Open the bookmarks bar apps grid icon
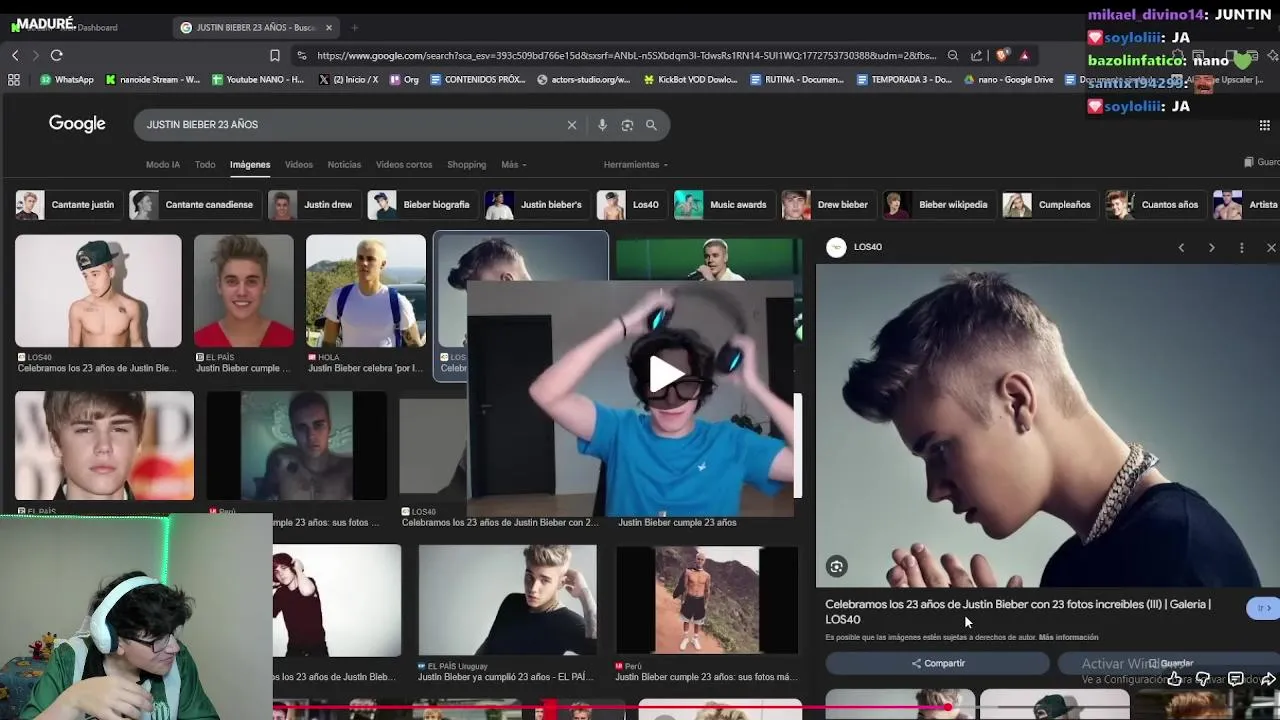 [14, 79]
